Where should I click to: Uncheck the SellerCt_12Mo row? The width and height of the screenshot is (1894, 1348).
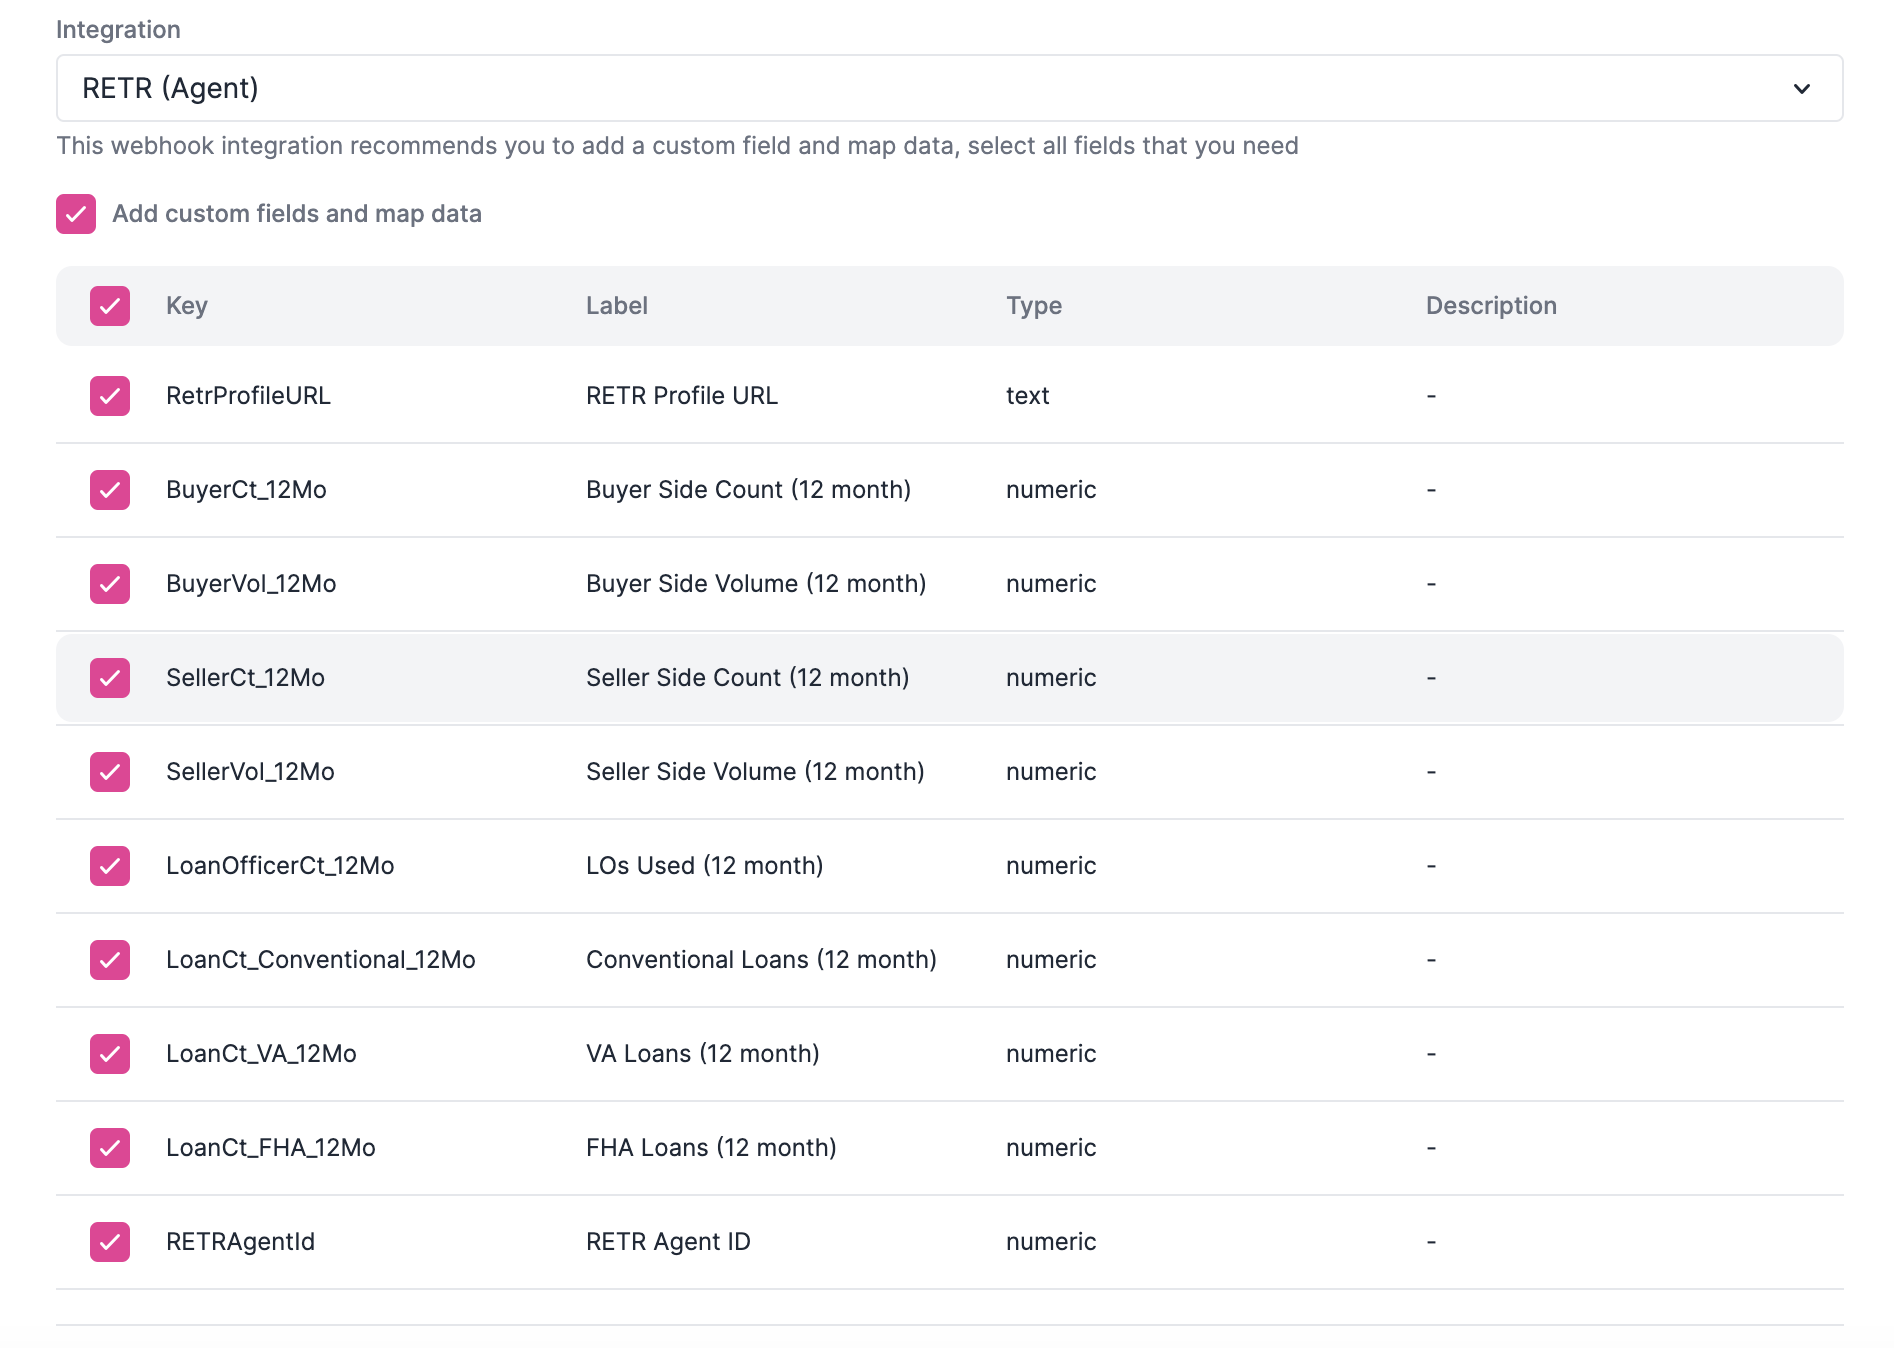click(110, 678)
